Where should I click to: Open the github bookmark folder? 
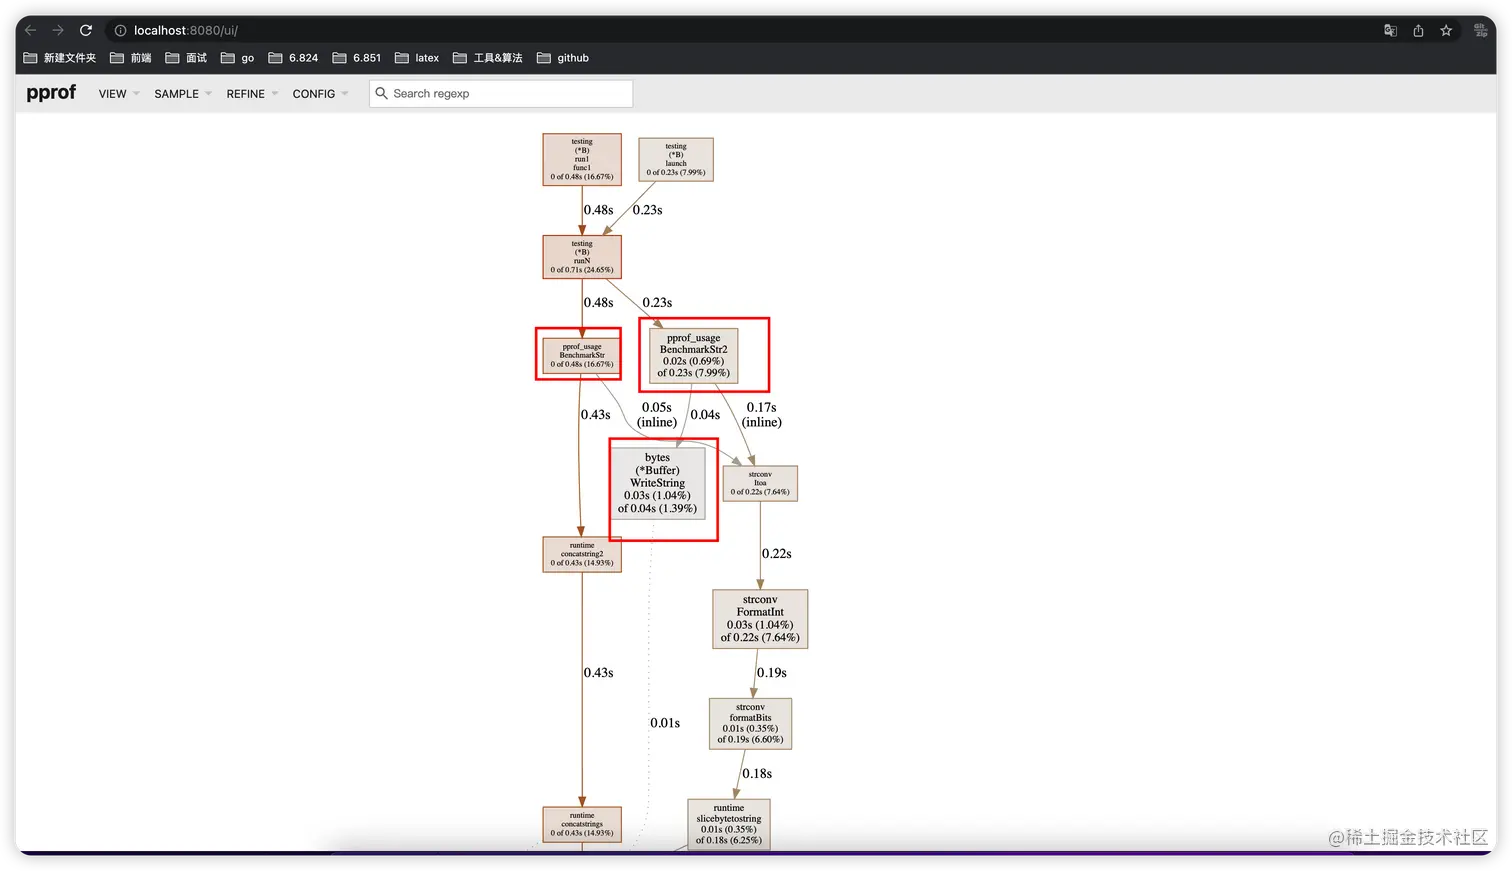563,58
